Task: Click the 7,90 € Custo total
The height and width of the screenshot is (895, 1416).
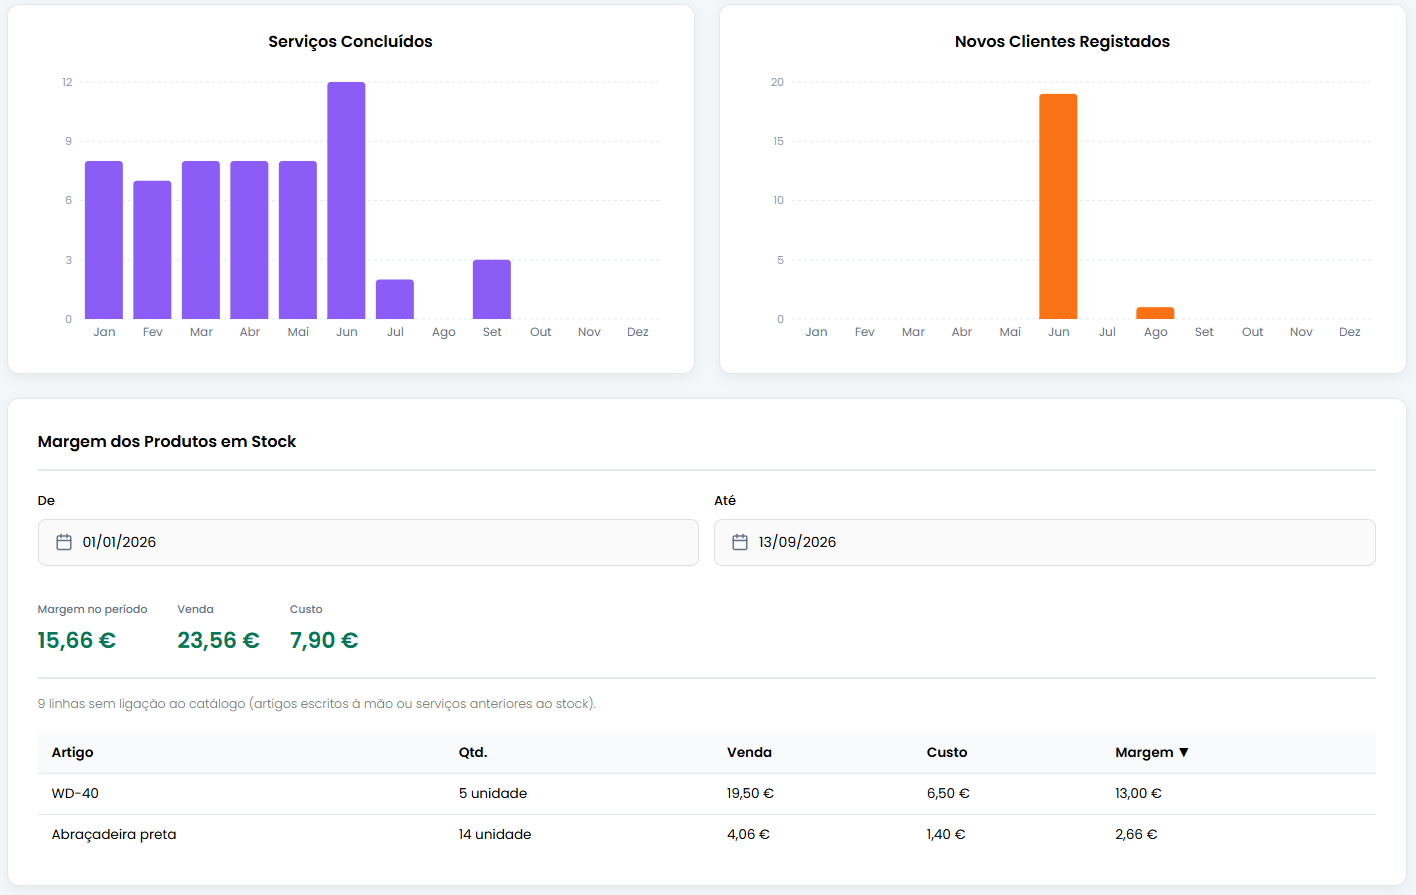Action: [324, 640]
